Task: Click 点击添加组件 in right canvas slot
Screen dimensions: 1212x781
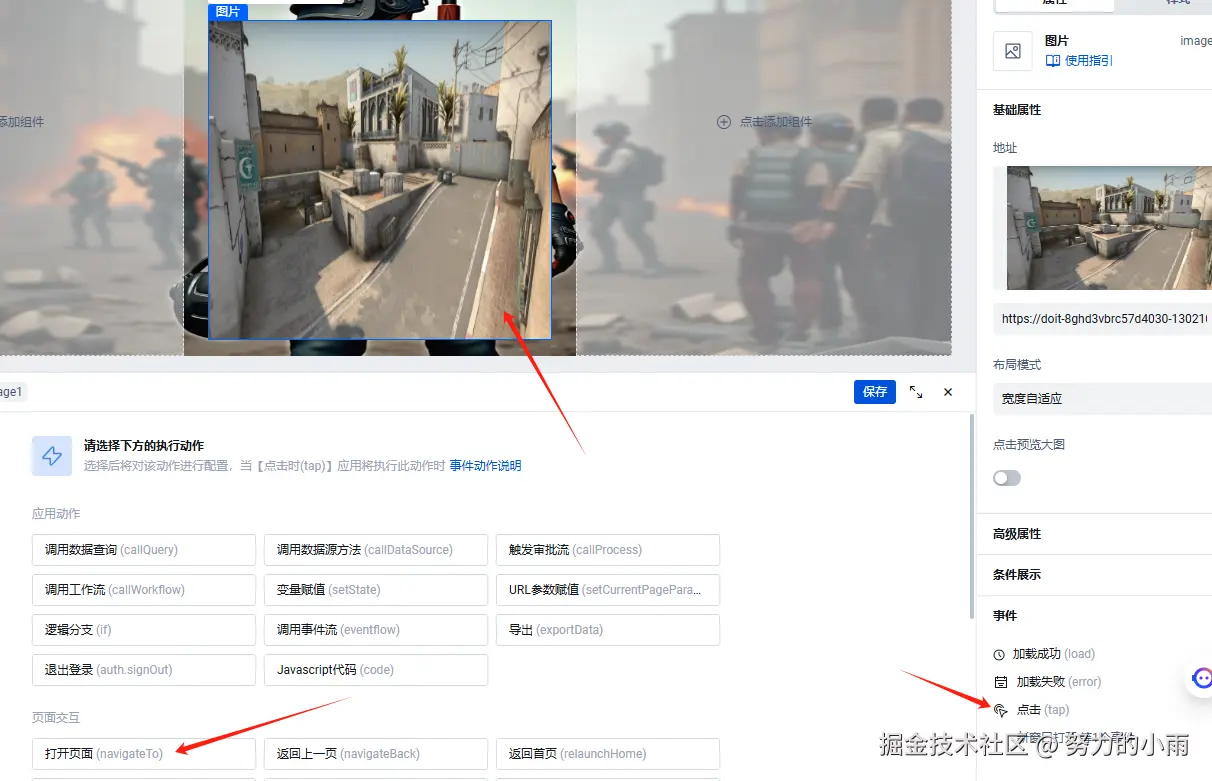Action: (x=776, y=122)
